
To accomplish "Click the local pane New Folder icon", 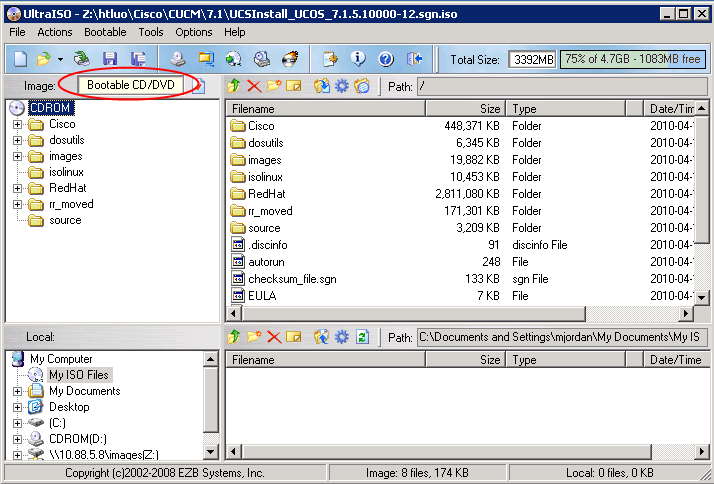I will tap(254, 337).
